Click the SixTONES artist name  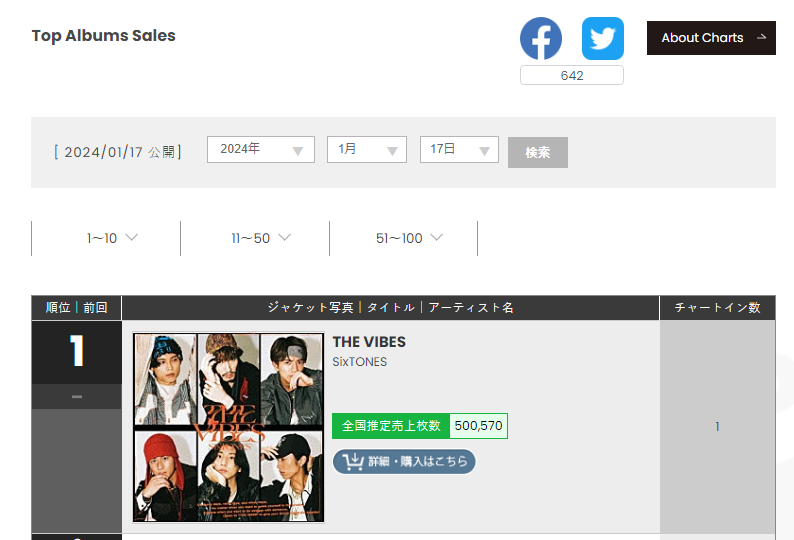click(360, 362)
